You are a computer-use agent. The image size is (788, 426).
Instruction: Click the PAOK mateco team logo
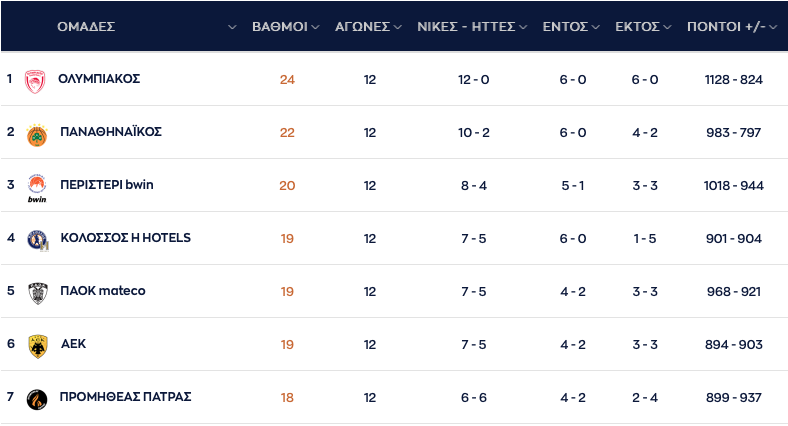click(37, 292)
